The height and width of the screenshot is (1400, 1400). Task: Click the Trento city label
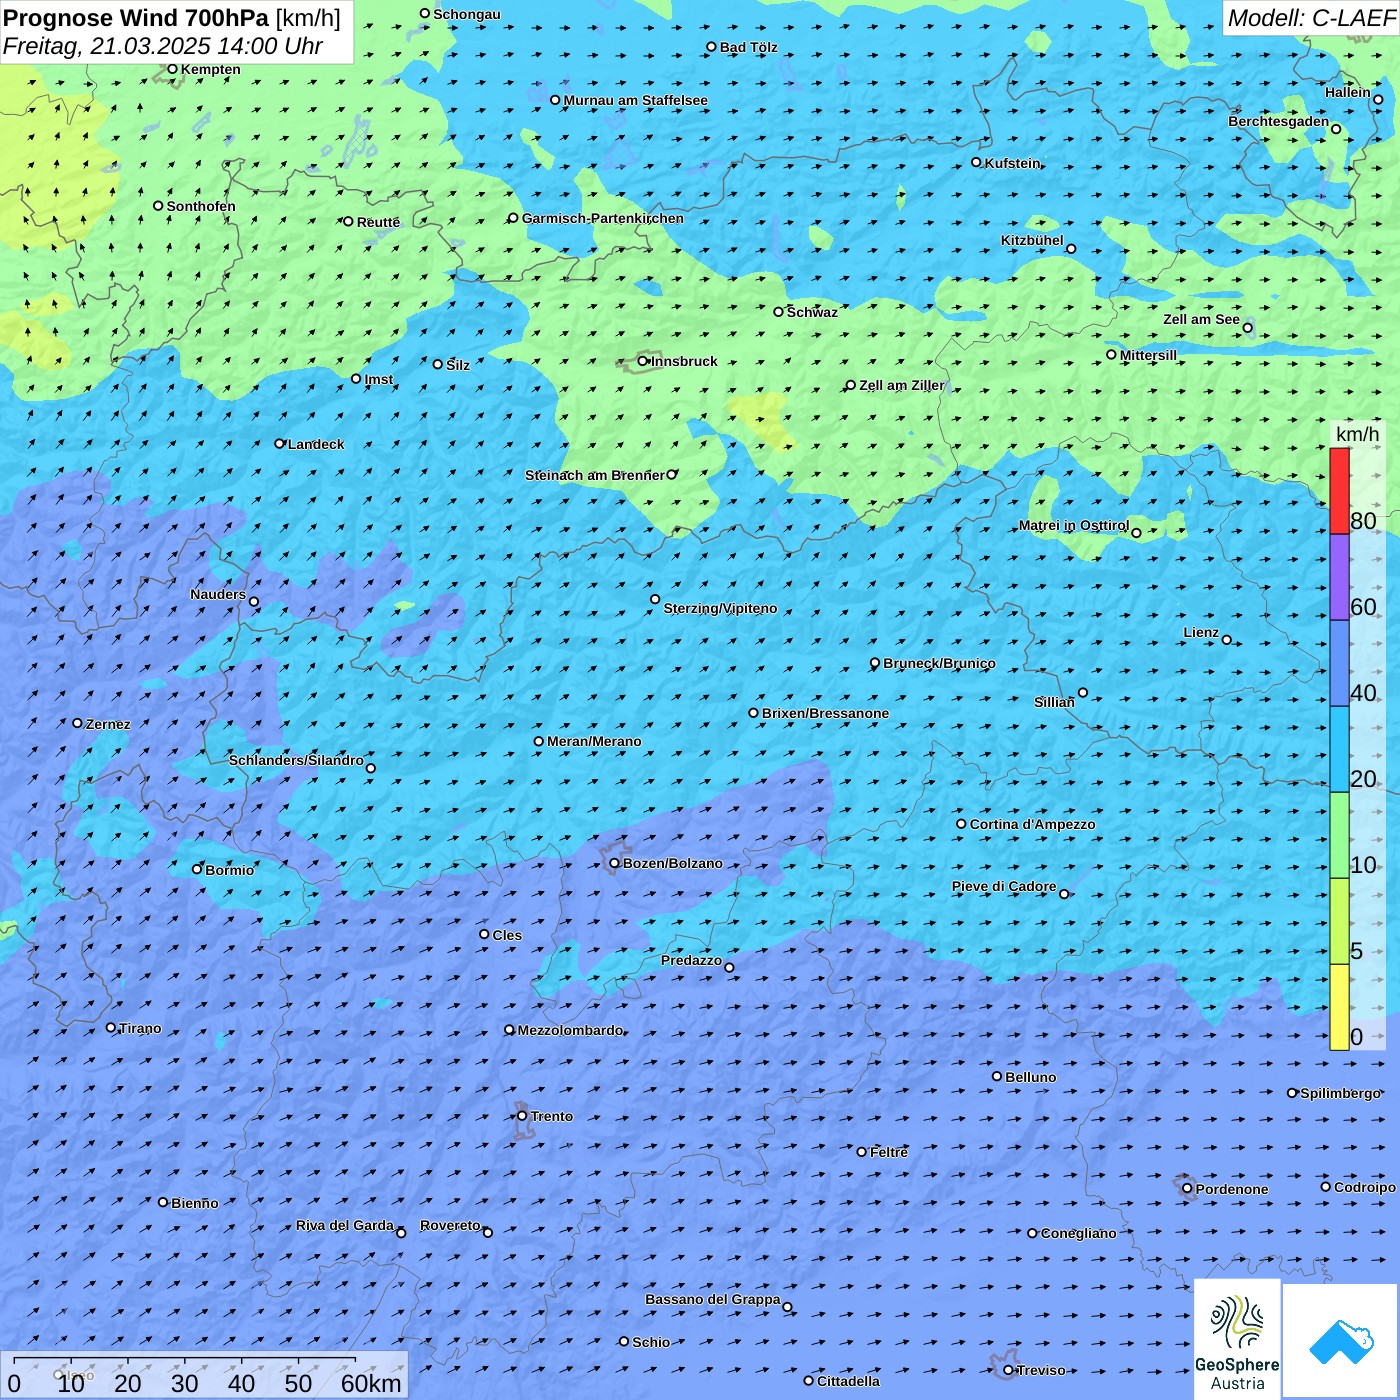551,1116
